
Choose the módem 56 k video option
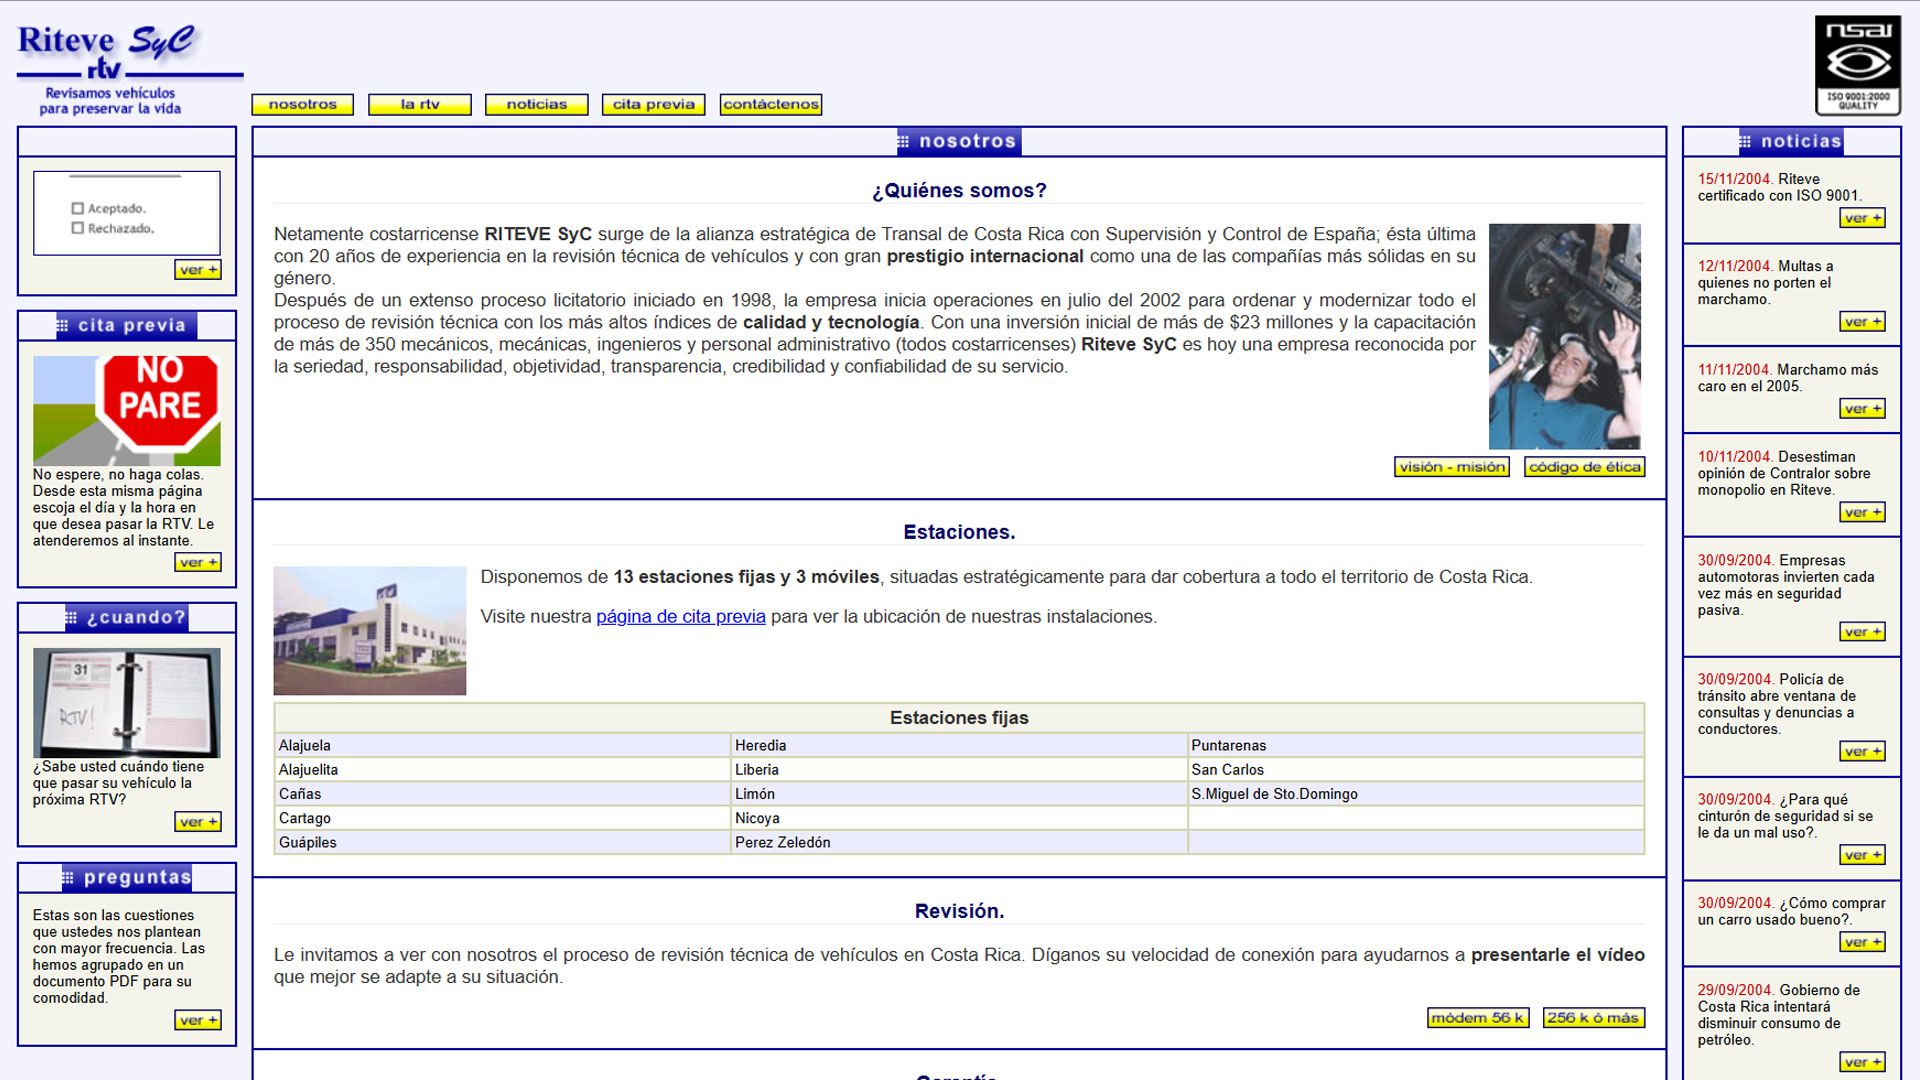coord(1477,1018)
